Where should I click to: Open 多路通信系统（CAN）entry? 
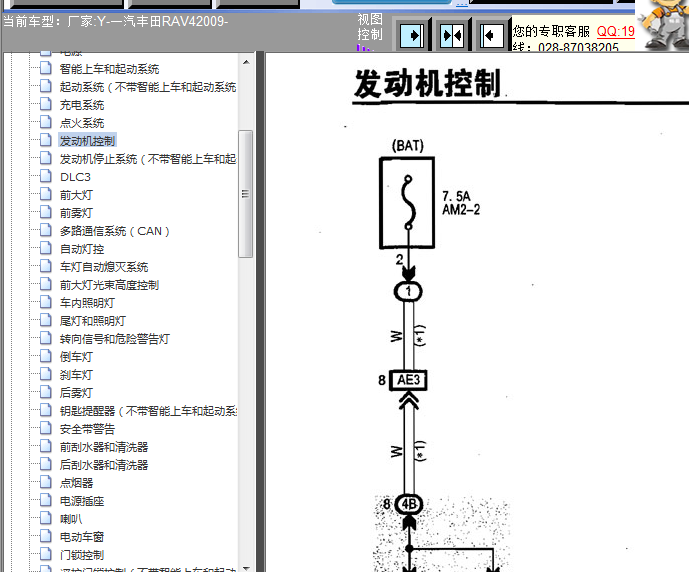[x=114, y=231]
